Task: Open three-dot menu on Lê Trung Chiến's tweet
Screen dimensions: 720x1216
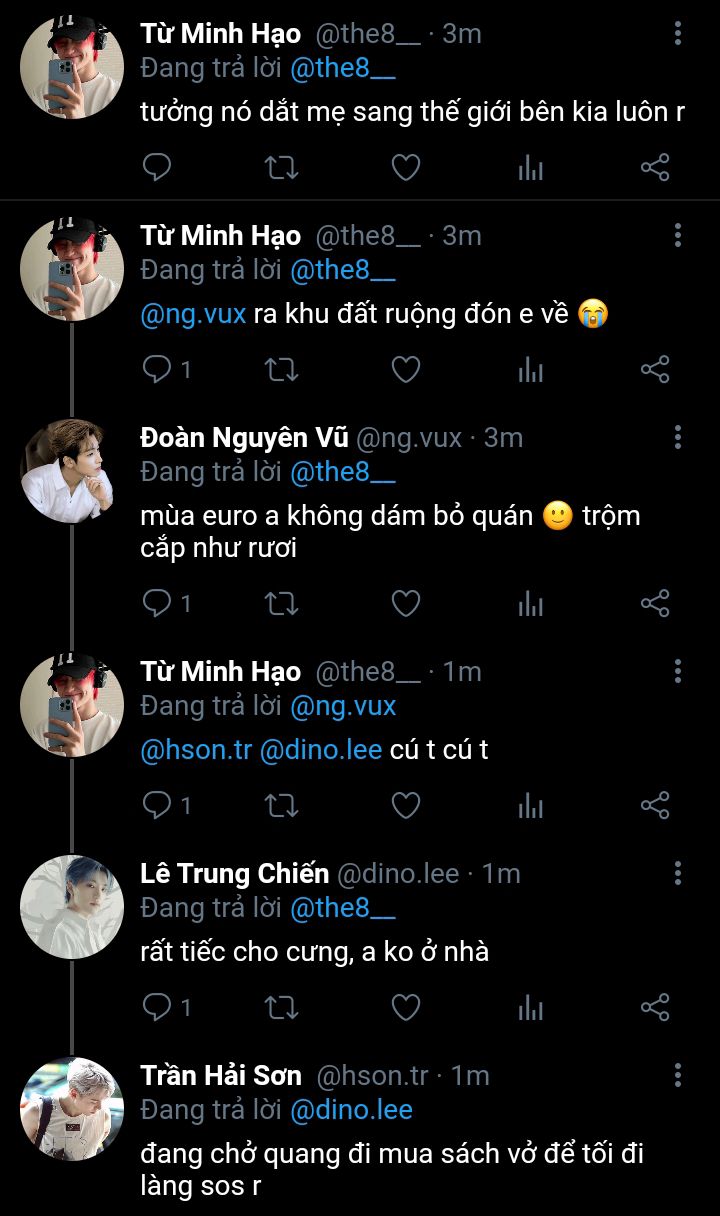Action: (678, 873)
